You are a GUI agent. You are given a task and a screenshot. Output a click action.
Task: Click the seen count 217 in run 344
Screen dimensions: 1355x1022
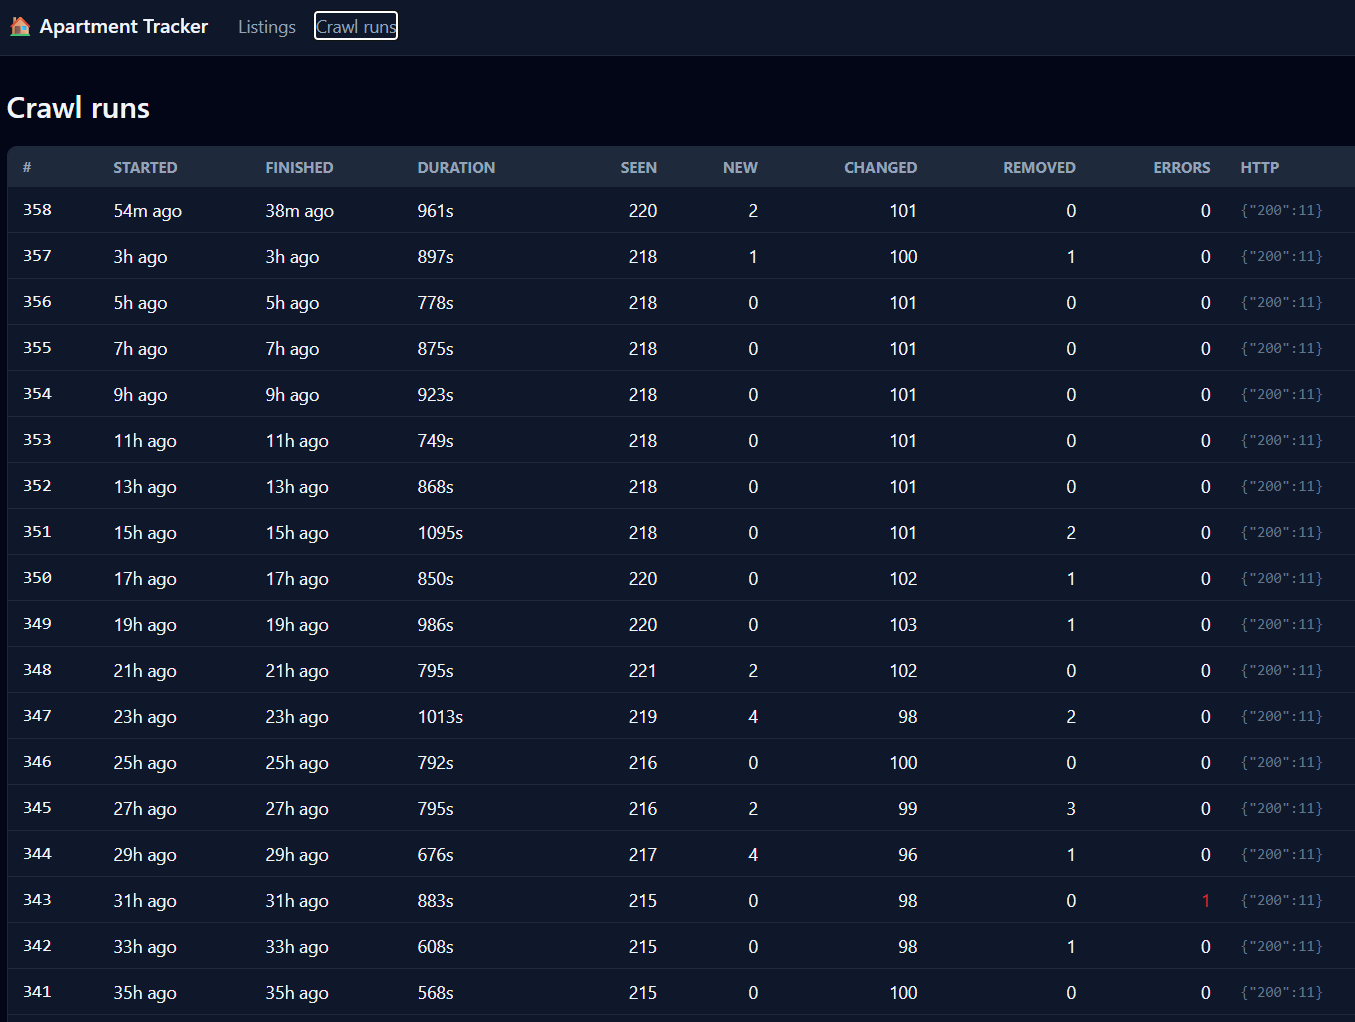(x=642, y=855)
